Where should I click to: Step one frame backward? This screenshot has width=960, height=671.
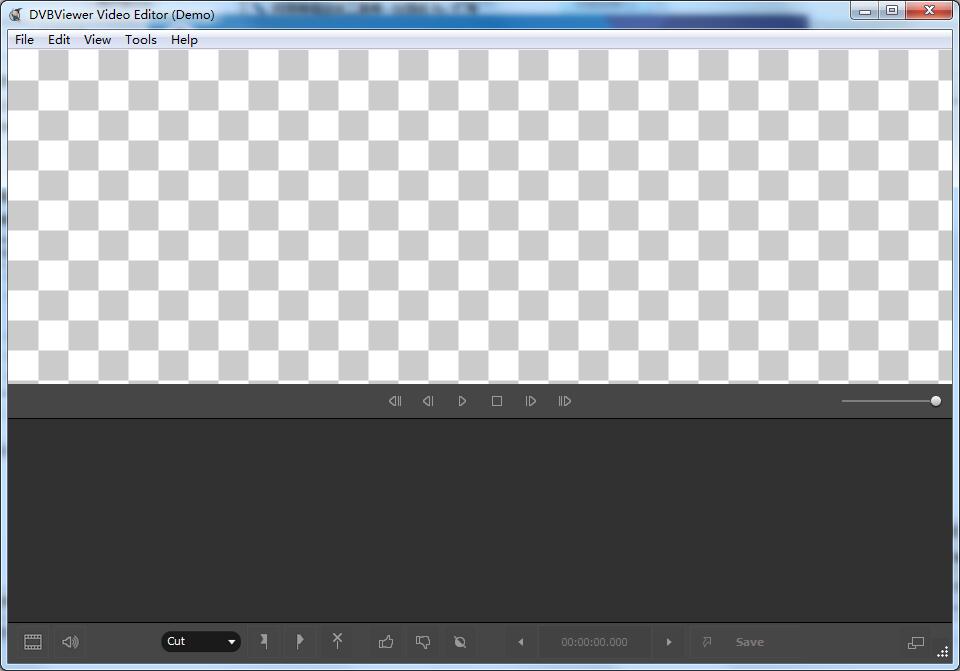(428, 400)
